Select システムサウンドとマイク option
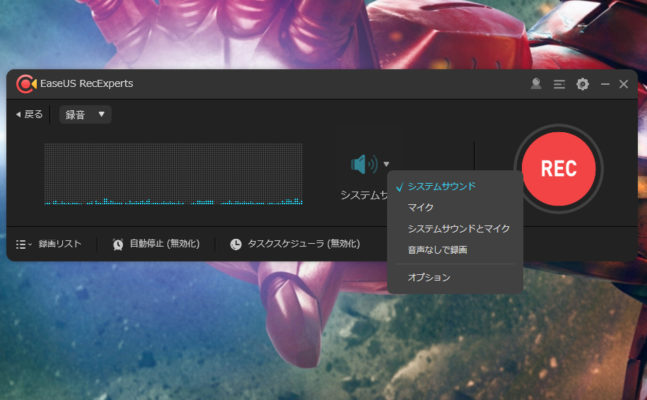The height and width of the screenshot is (400, 647). pyautogui.click(x=458, y=229)
